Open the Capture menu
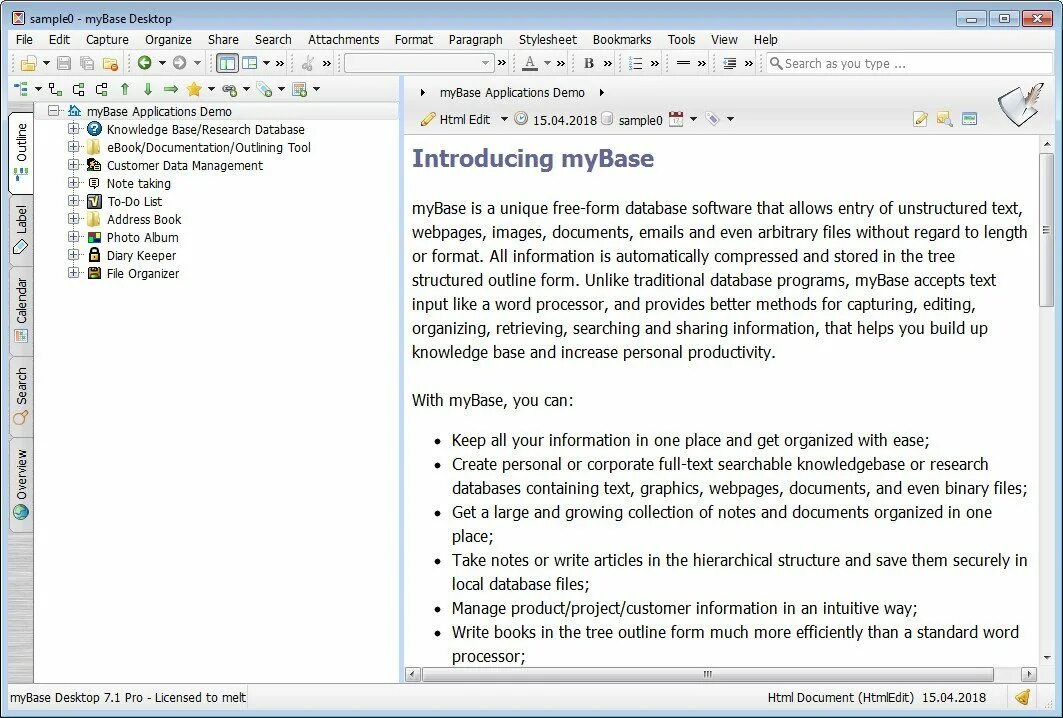The height and width of the screenshot is (718, 1063). pyautogui.click(x=107, y=39)
